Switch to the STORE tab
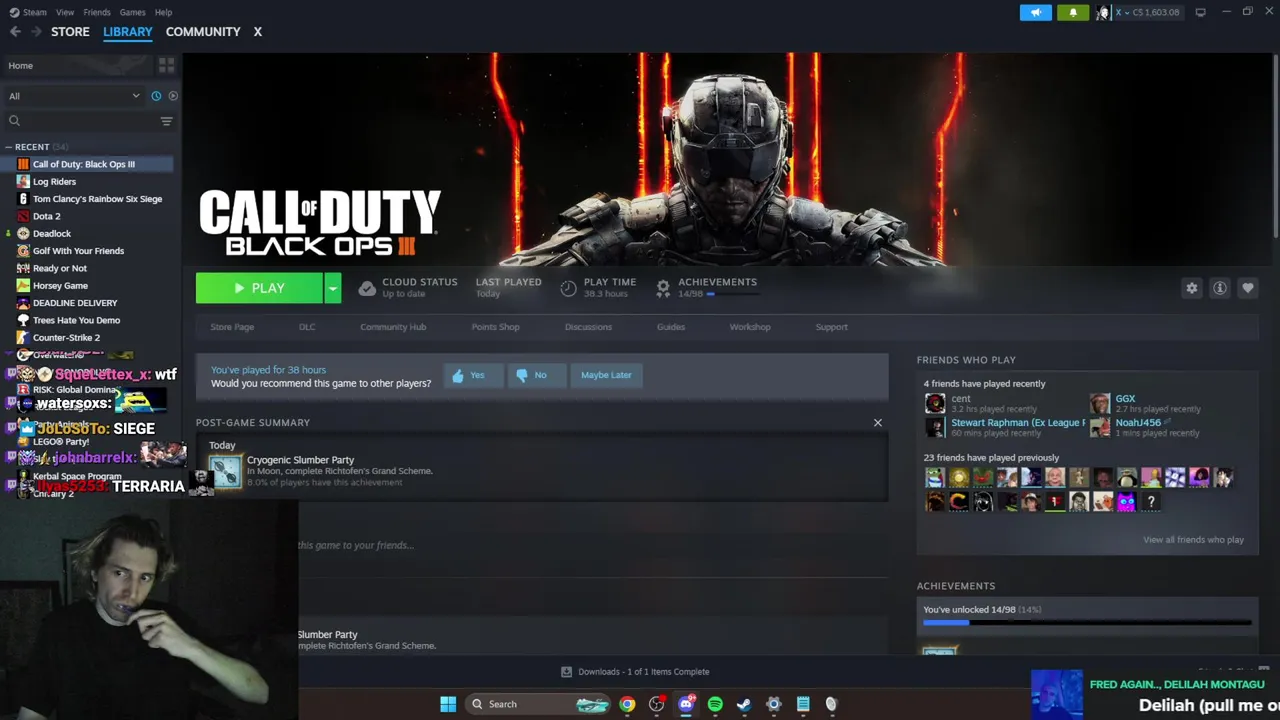The image size is (1280, 720). point(70,32)
